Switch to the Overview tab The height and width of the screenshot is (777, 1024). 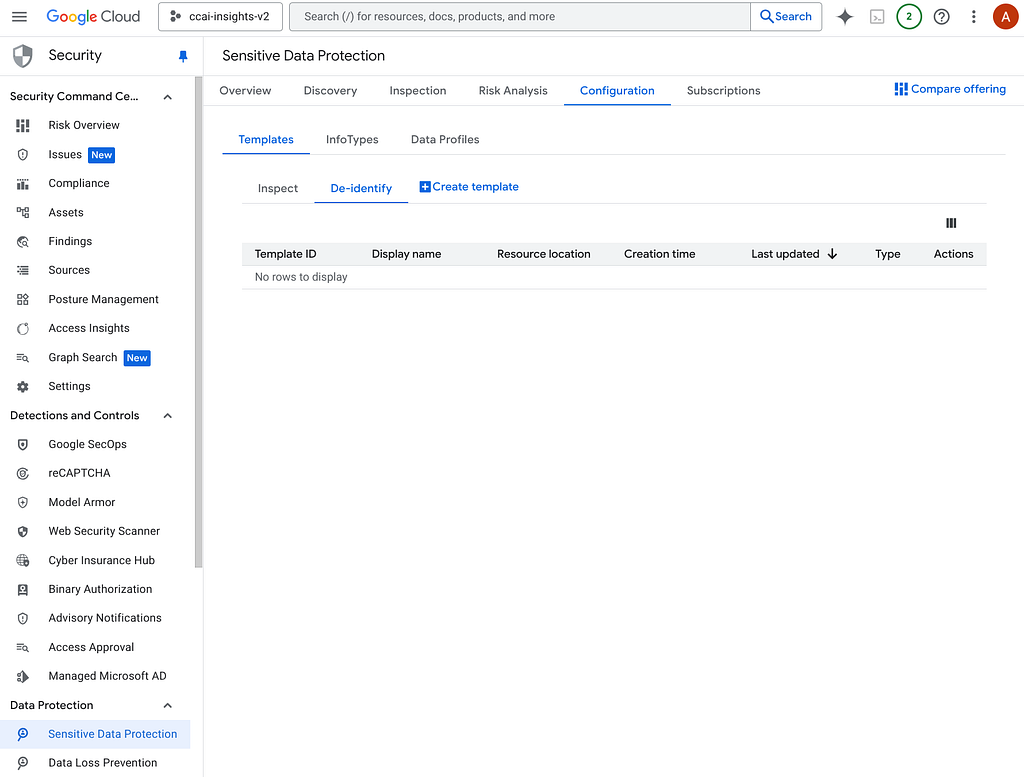coord(245,91)
